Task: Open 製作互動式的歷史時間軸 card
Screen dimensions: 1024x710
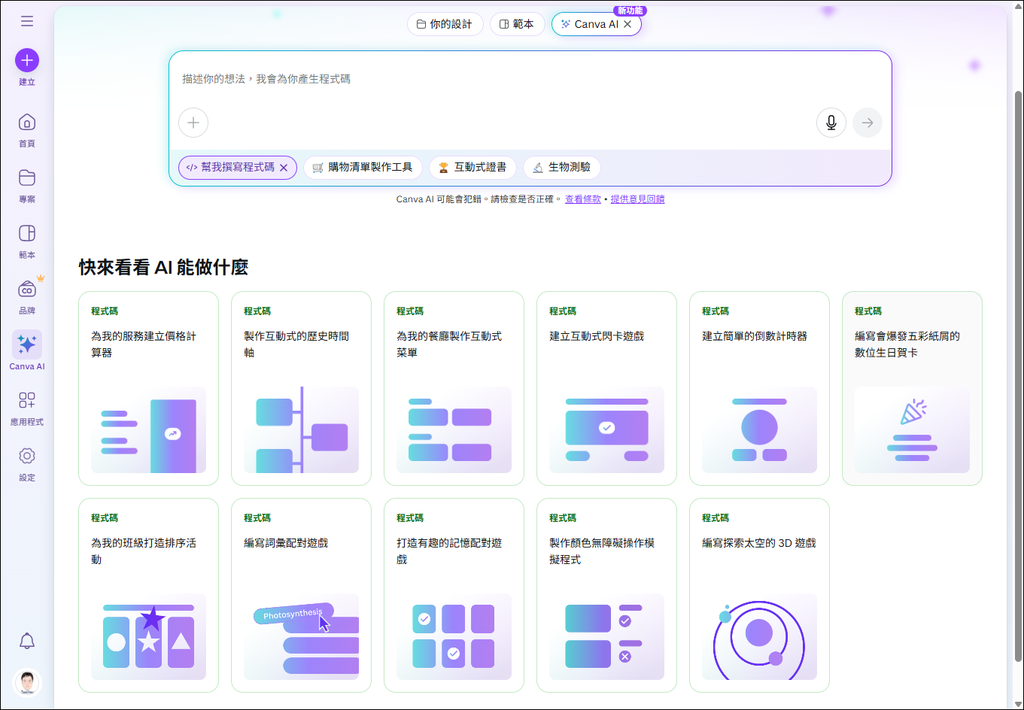Action: [x=301, y=389]
